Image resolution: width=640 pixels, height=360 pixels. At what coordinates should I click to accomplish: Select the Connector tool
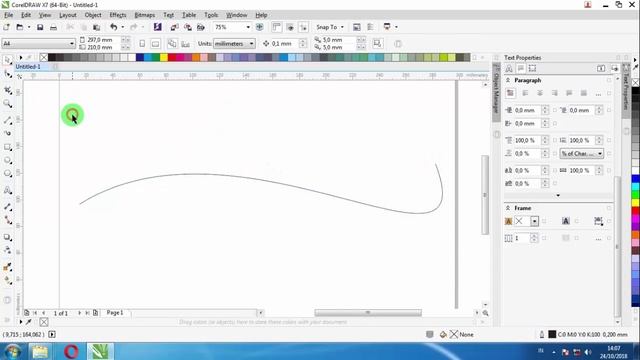(x=7, y=220)
